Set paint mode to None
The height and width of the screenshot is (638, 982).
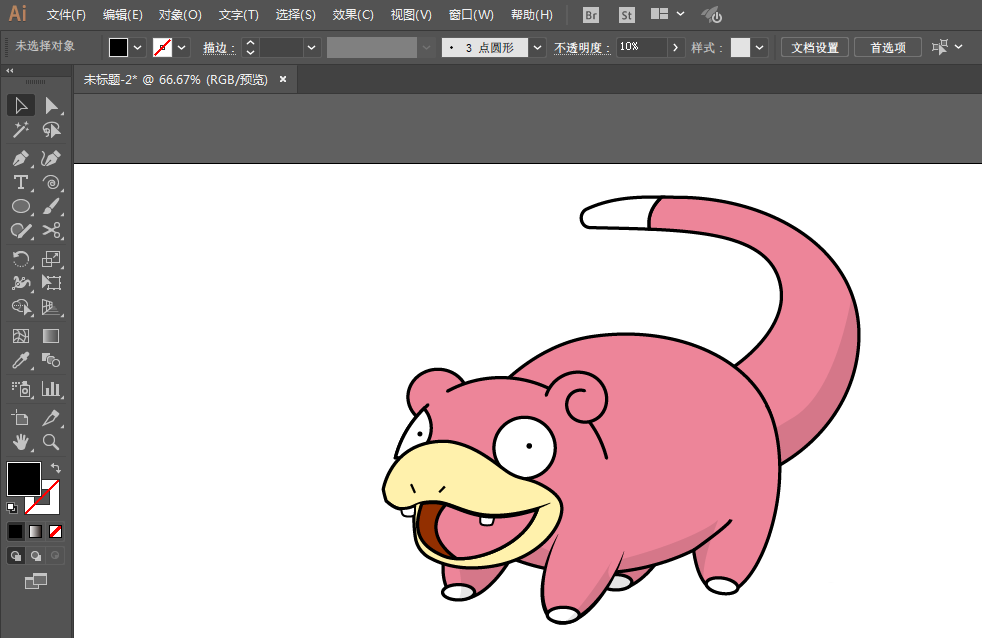pyautogui.click(x=56, y=532)
